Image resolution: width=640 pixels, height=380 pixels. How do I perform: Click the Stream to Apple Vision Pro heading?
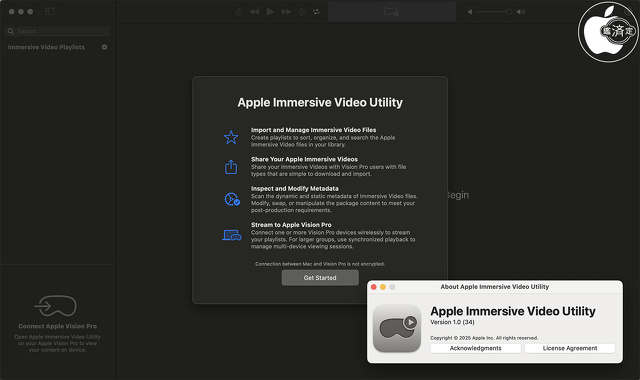tap(291, 225)
